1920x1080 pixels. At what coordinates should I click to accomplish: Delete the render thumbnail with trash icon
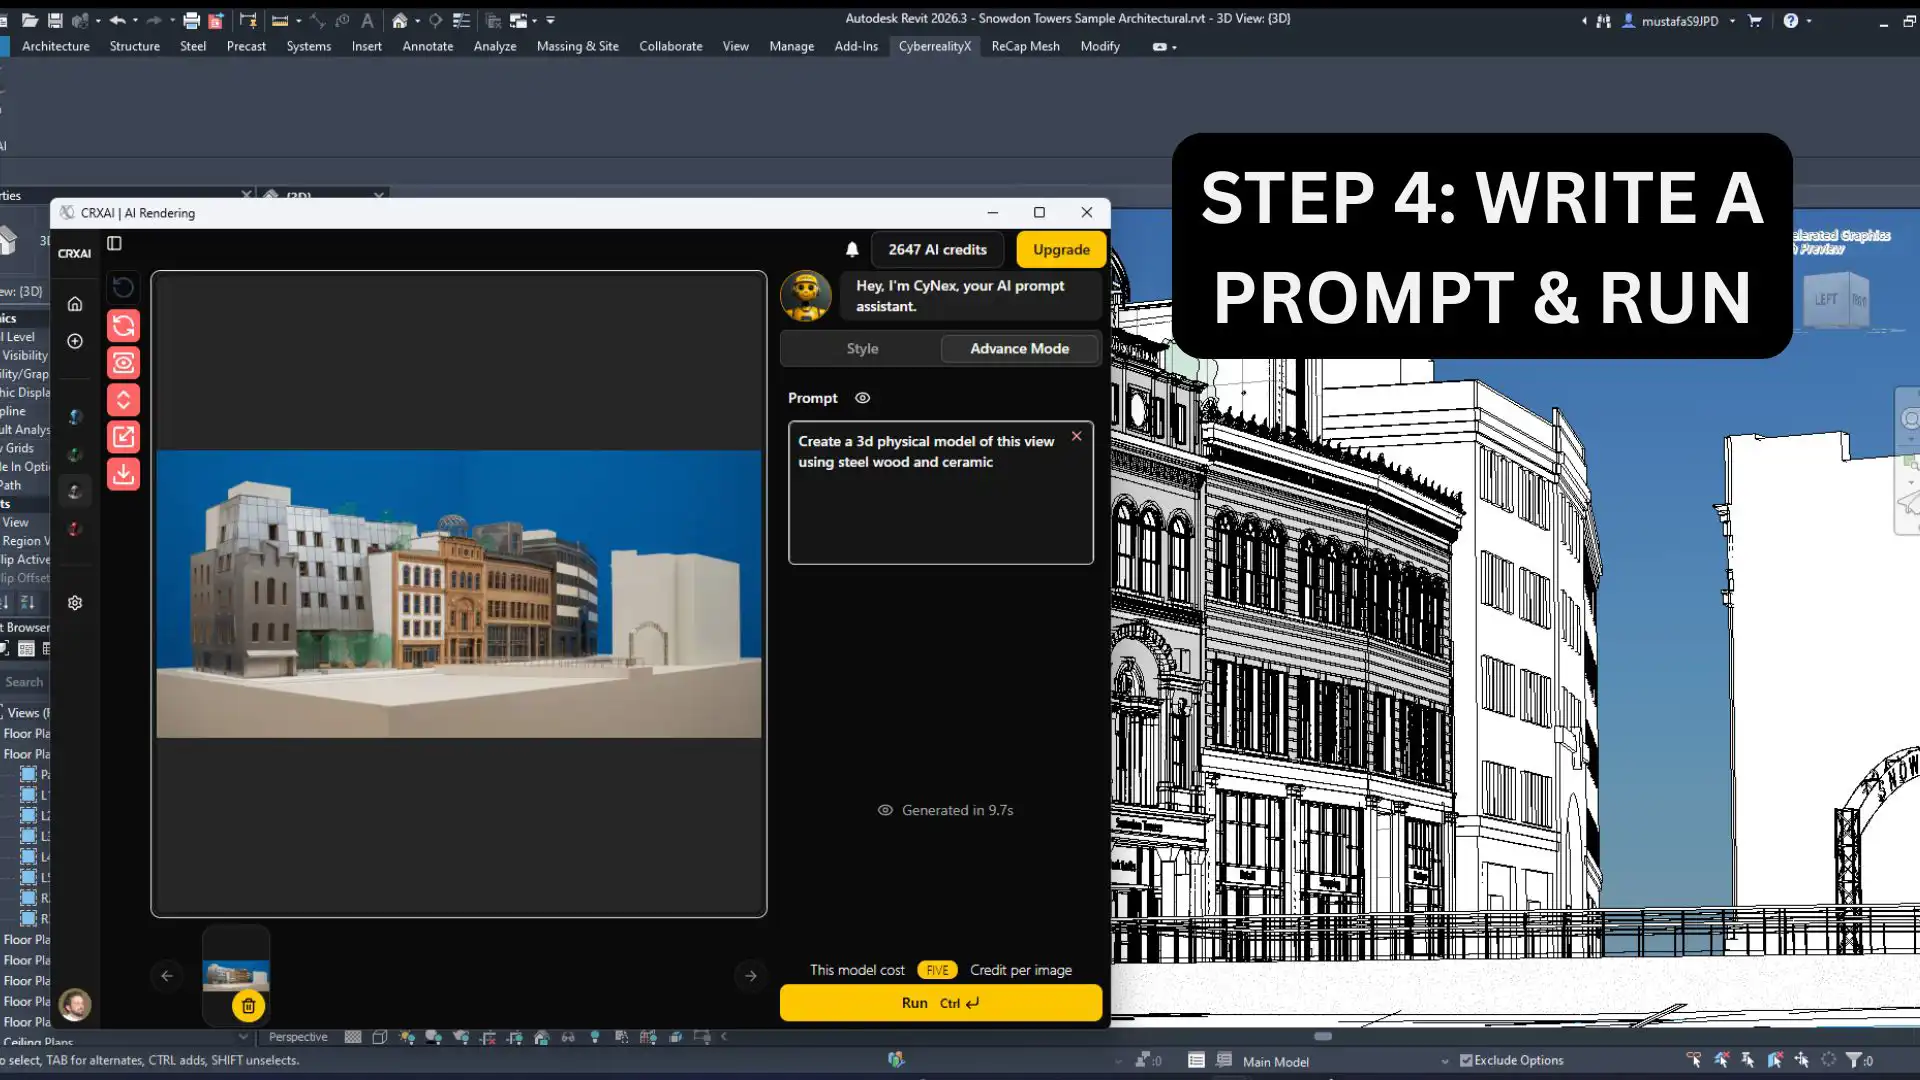click(x=248, y=1006)
